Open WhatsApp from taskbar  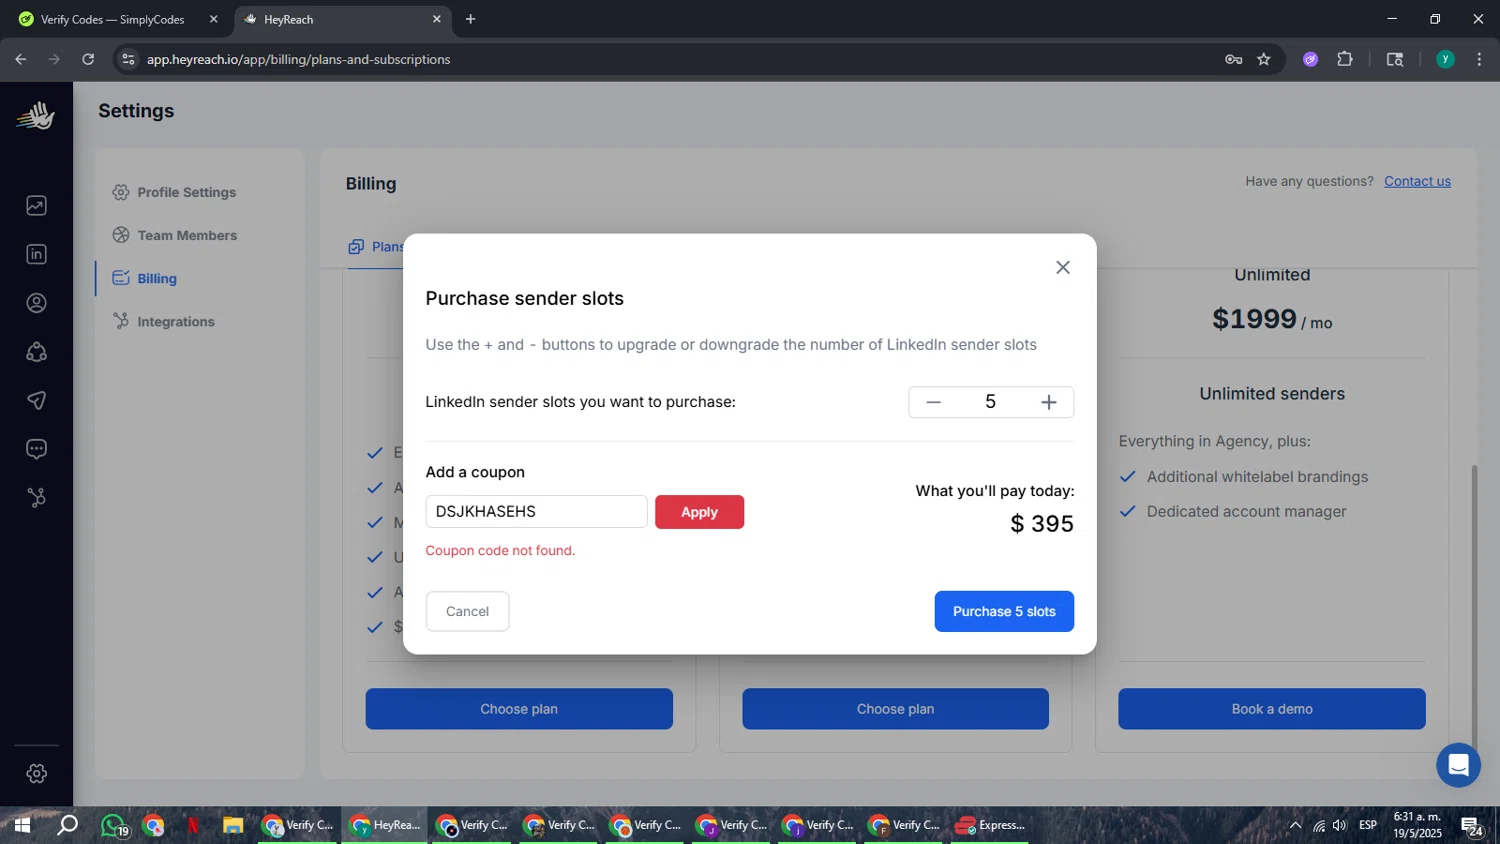pos(114,826)
